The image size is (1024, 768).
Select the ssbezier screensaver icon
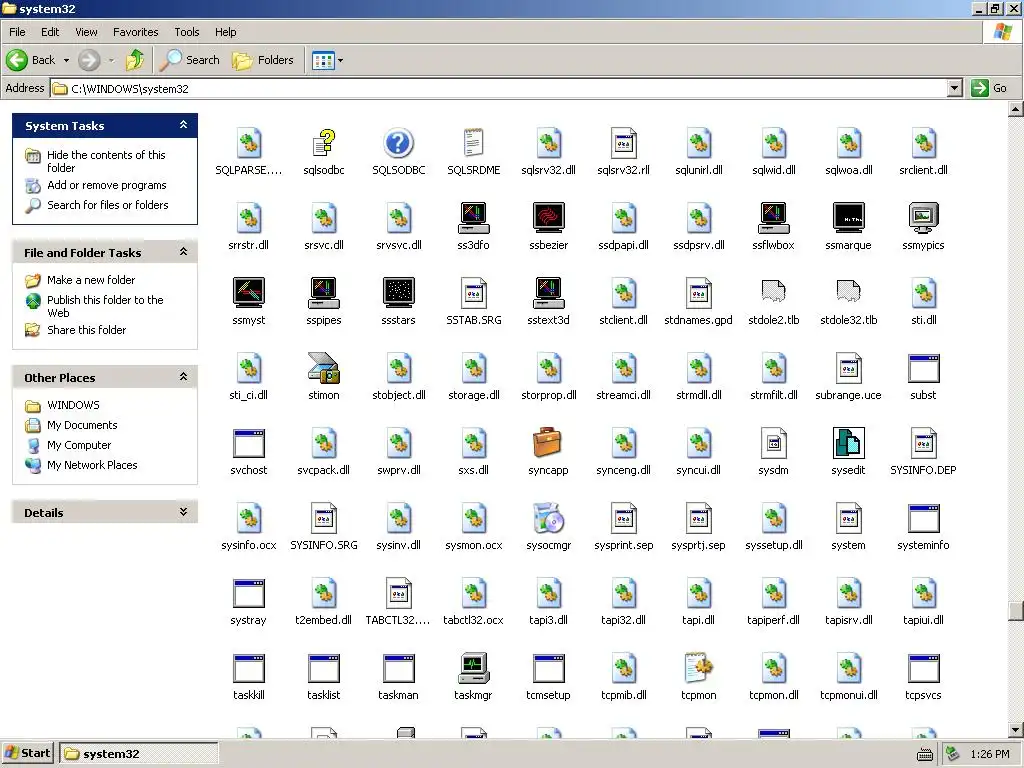click(549, 217)
